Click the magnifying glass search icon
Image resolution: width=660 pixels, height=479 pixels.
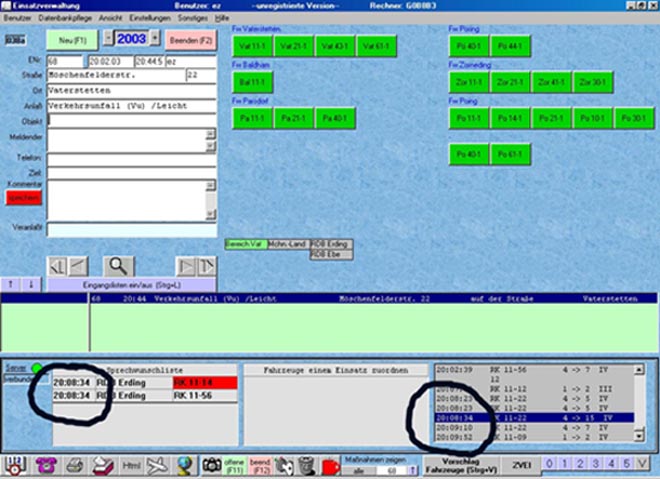click(x=118, y=266)
